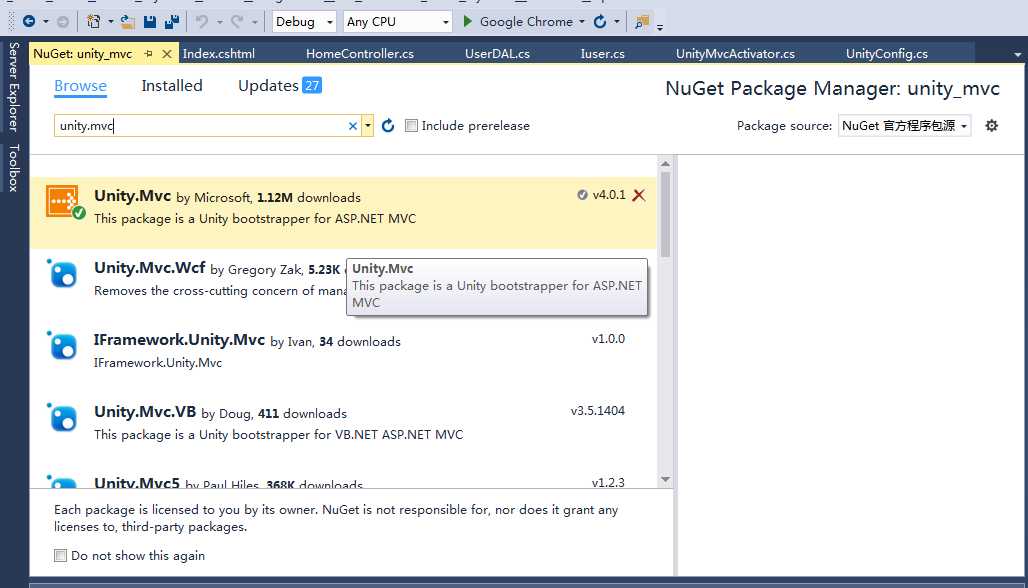Click the v1.0.0 version text
This screenshot has height=588, width=1028.
(608, 339)
